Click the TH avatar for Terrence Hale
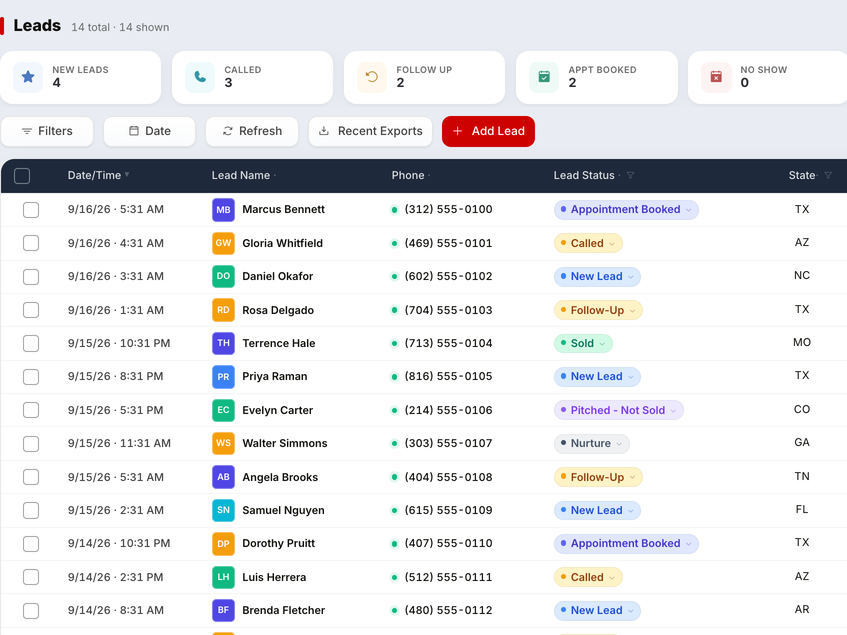This screenshot has width=847, height=635. pos(223,343)
